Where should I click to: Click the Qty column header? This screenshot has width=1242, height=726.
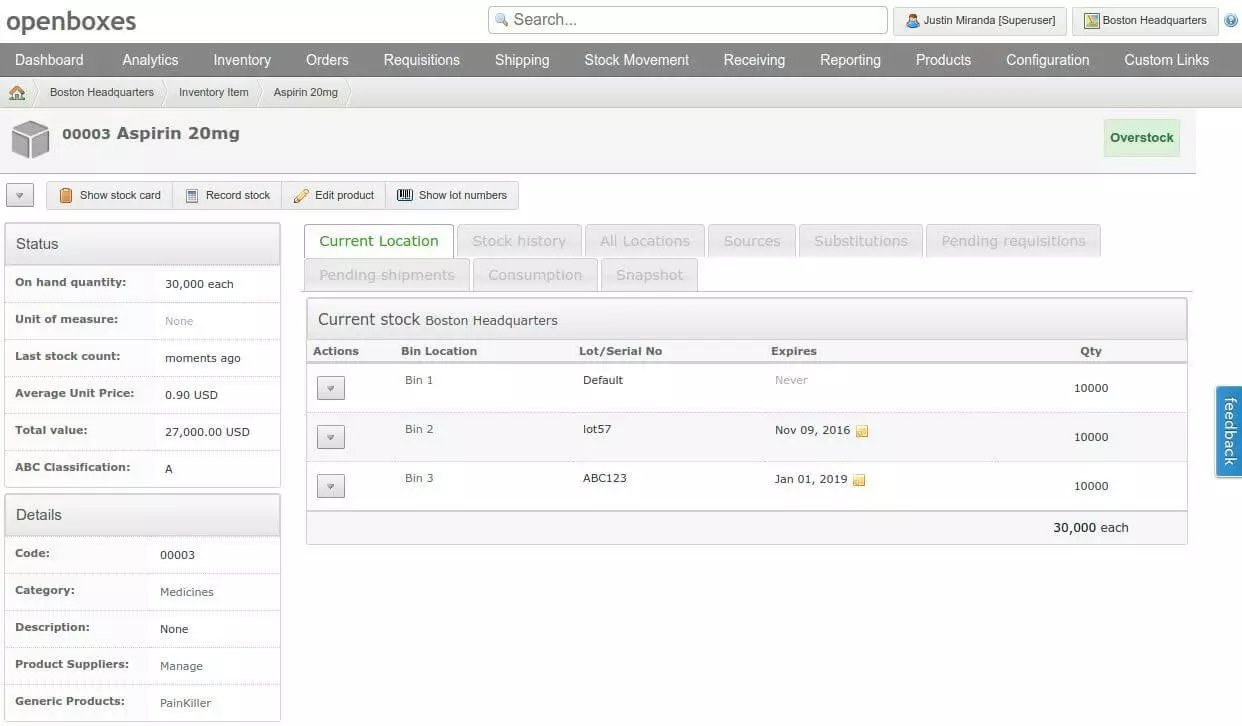1091,351
